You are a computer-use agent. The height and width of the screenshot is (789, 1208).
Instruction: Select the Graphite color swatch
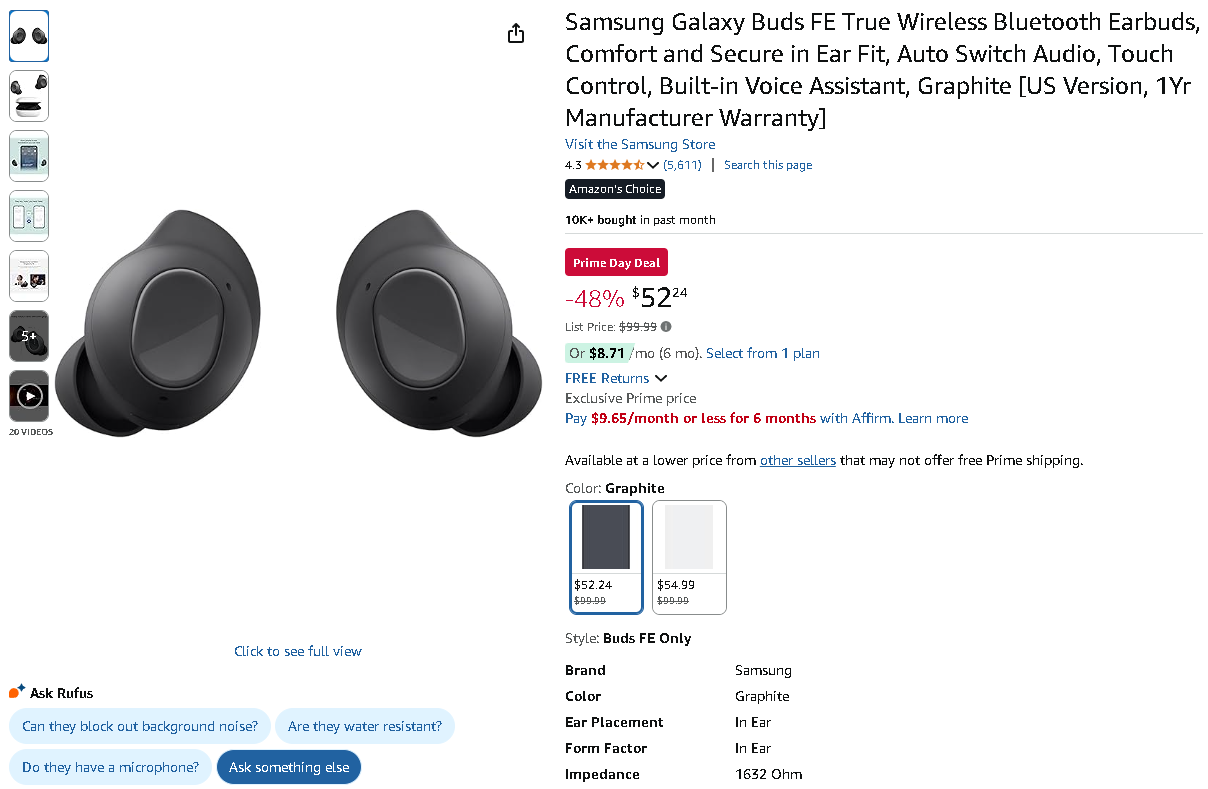606,556
